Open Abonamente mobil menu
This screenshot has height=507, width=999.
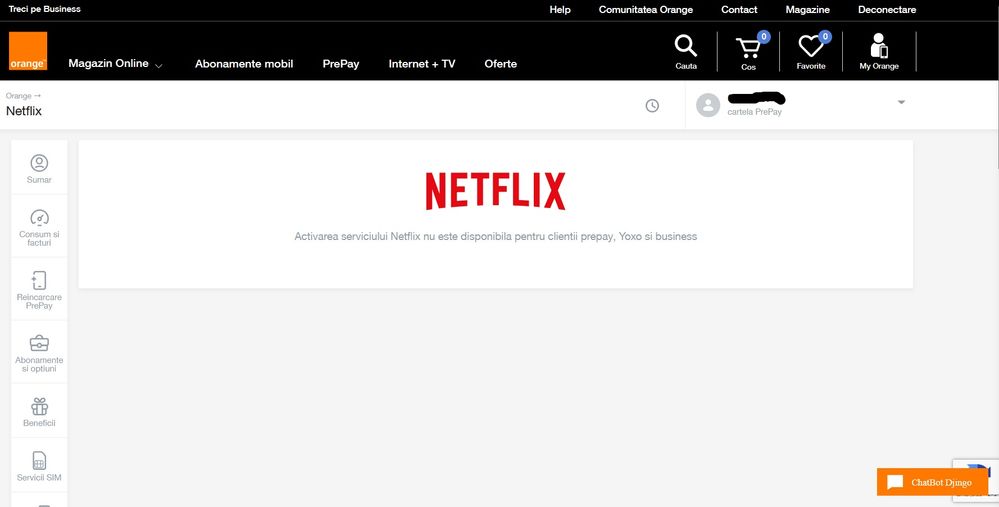(x=244, y=64)
